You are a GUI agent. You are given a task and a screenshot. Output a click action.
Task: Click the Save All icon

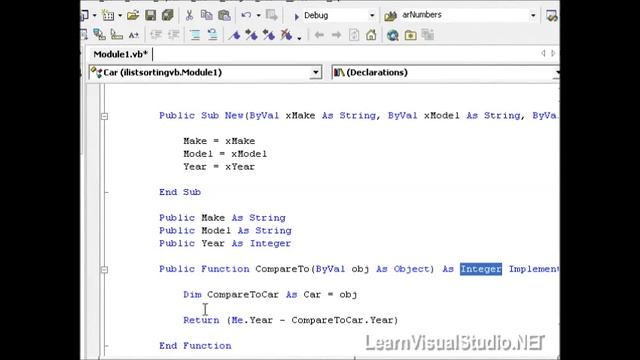point(167,16)
